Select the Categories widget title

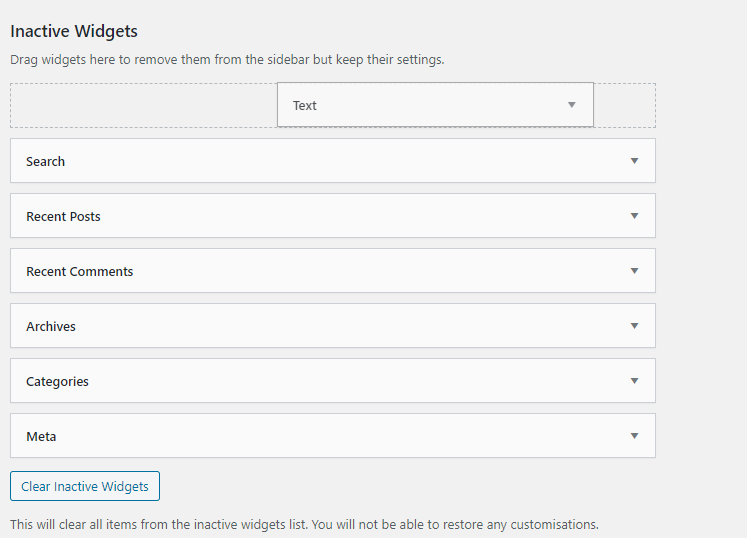pyautogui.click(x=57, y=382)
